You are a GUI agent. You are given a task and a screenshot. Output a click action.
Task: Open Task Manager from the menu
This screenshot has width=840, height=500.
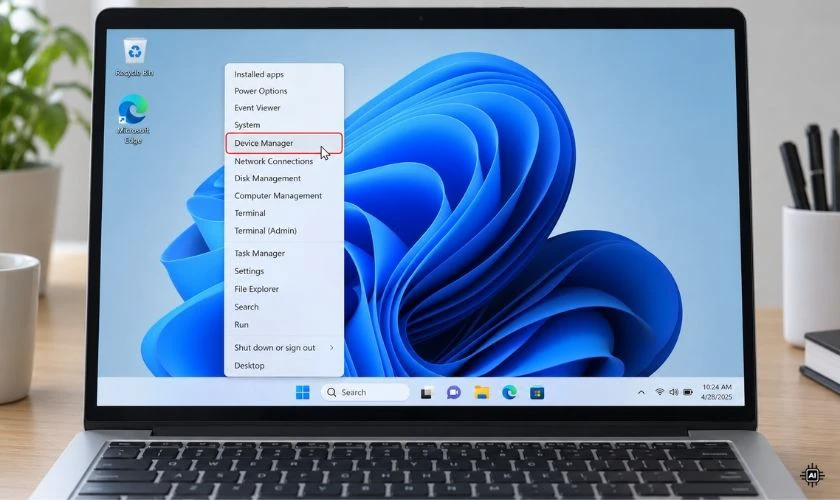284,253
